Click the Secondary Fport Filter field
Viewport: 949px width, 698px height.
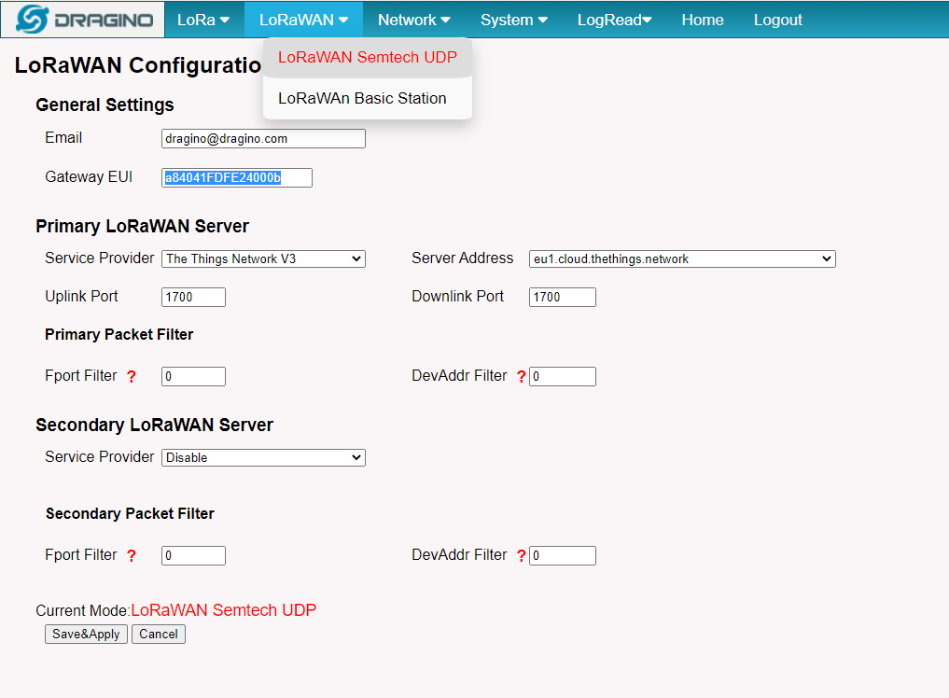(x=194, y=556)
